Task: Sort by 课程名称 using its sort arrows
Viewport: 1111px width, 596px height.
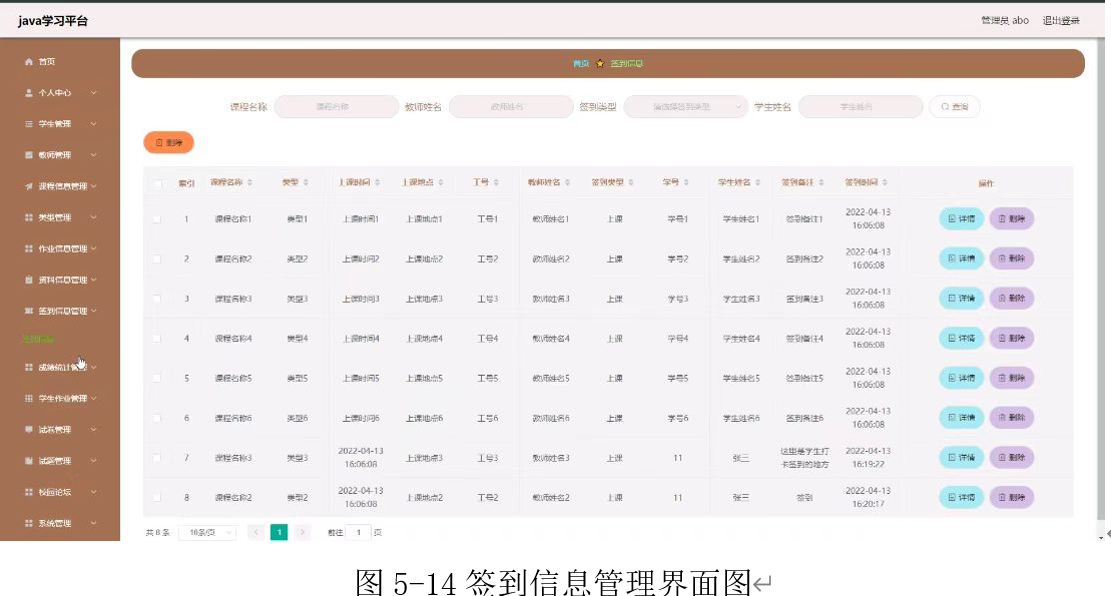Action: click(x=249, y=183)
